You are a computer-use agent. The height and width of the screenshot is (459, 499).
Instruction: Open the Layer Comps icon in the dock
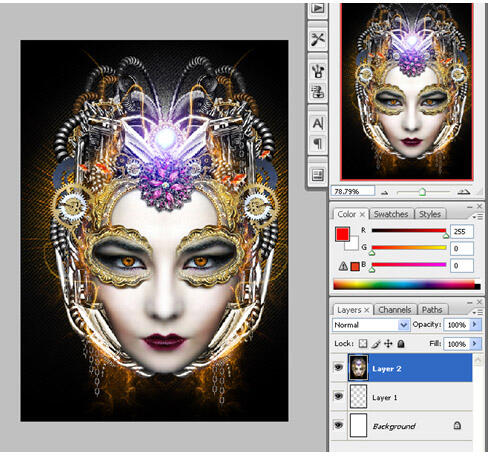click(317, 175)
